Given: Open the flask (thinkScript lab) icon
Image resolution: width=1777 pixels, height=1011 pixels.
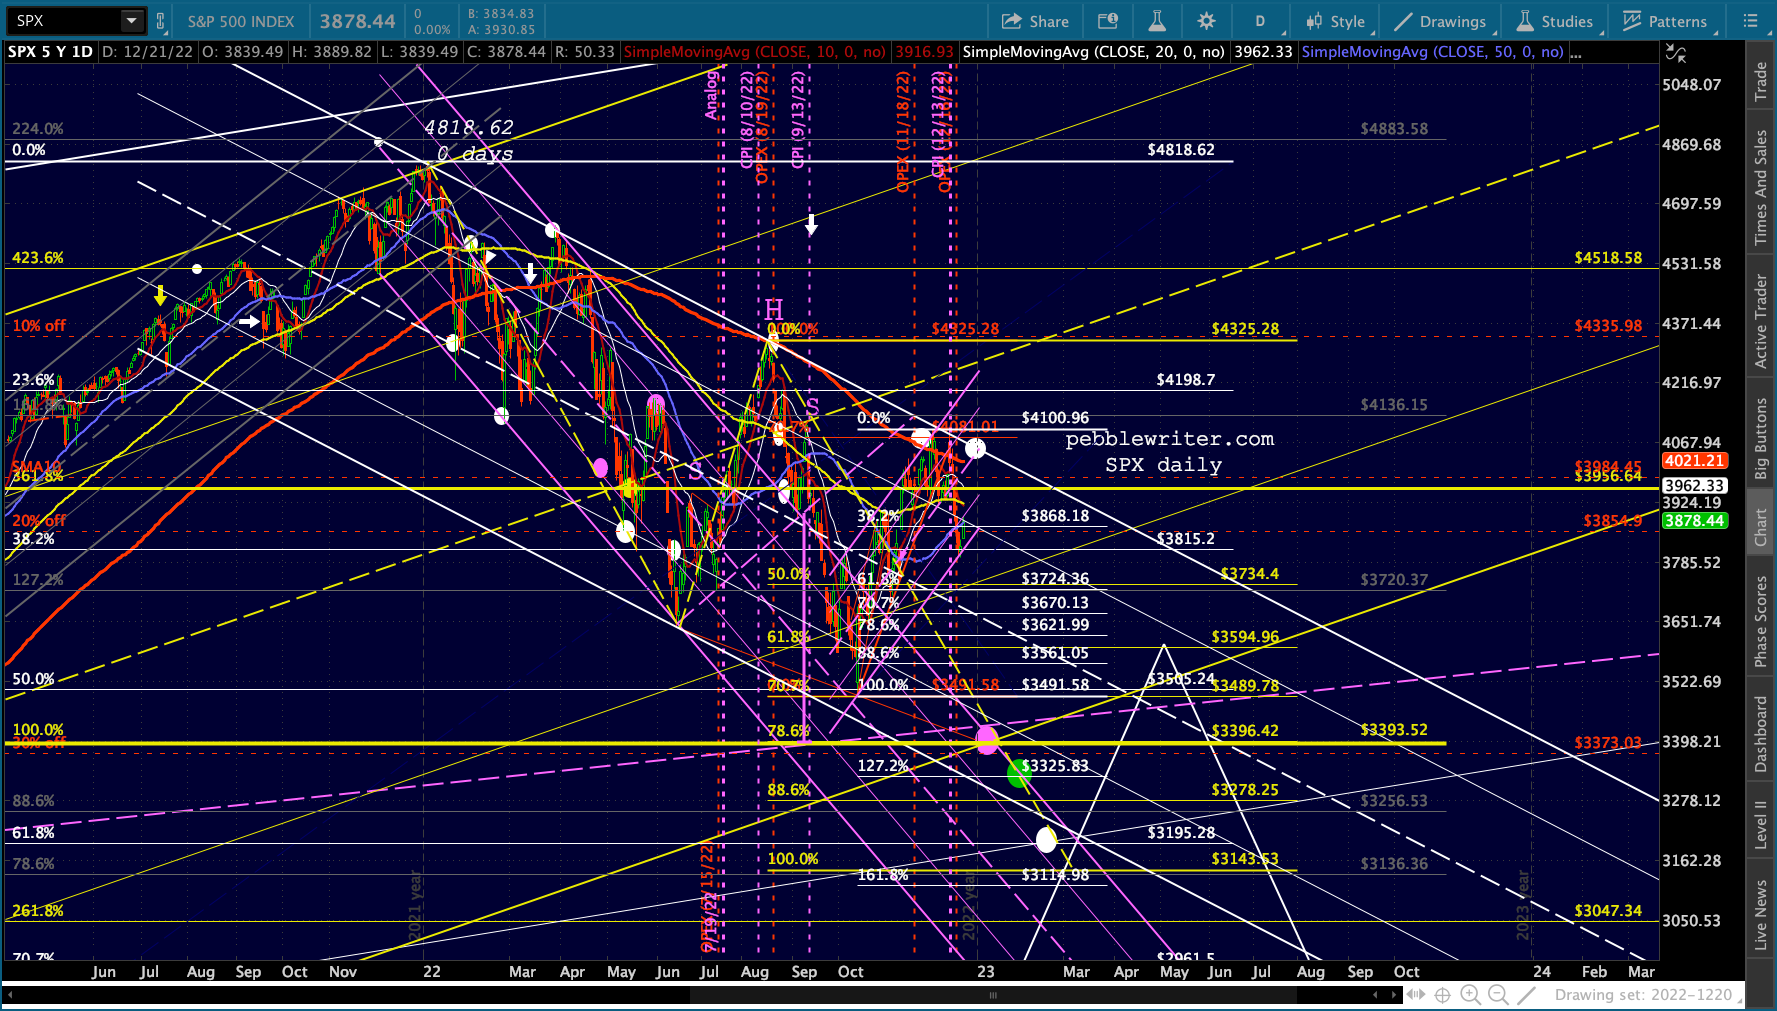Looking at the screenshot, I should tap(1157, 21).
